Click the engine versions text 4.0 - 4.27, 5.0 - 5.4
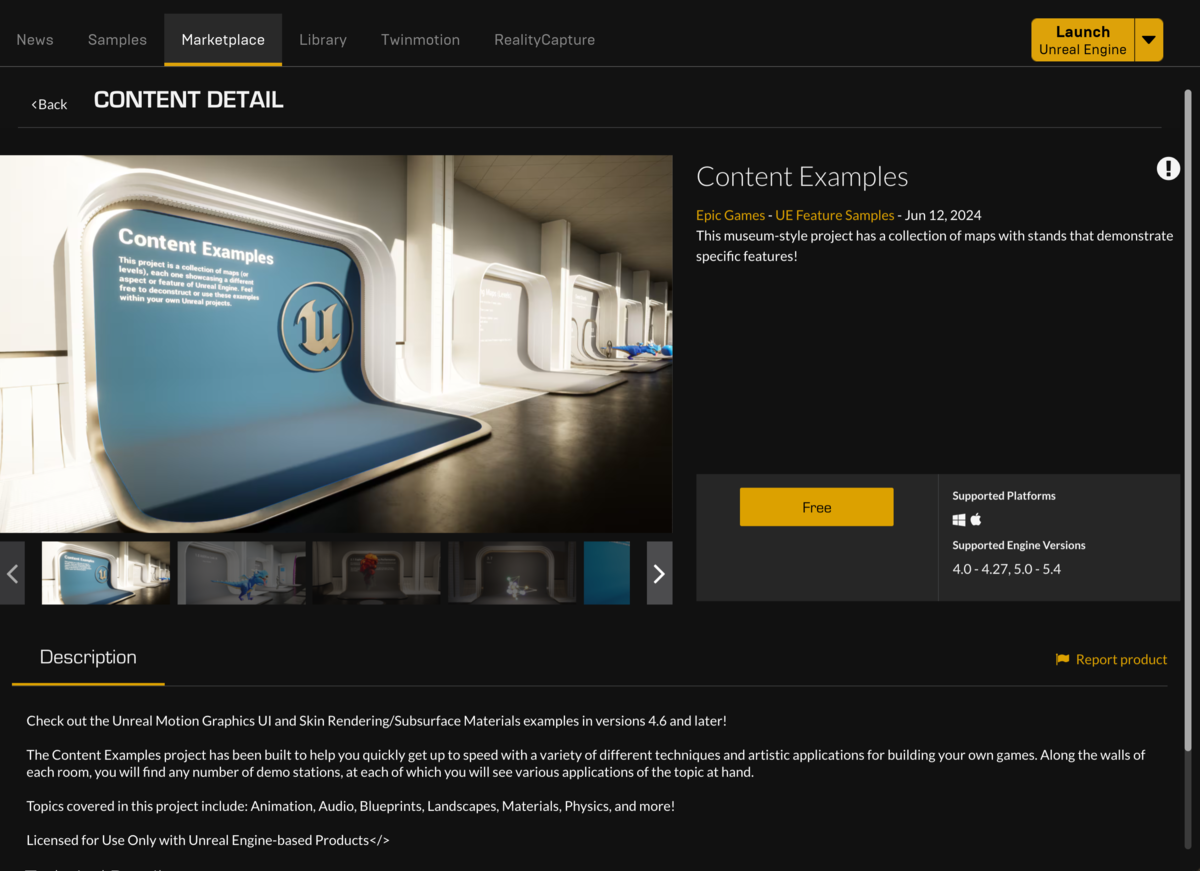 (x=1006, y=569)
